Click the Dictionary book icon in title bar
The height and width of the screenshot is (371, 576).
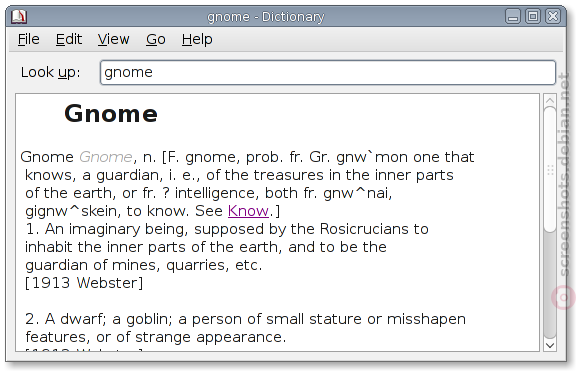[19, 17]
